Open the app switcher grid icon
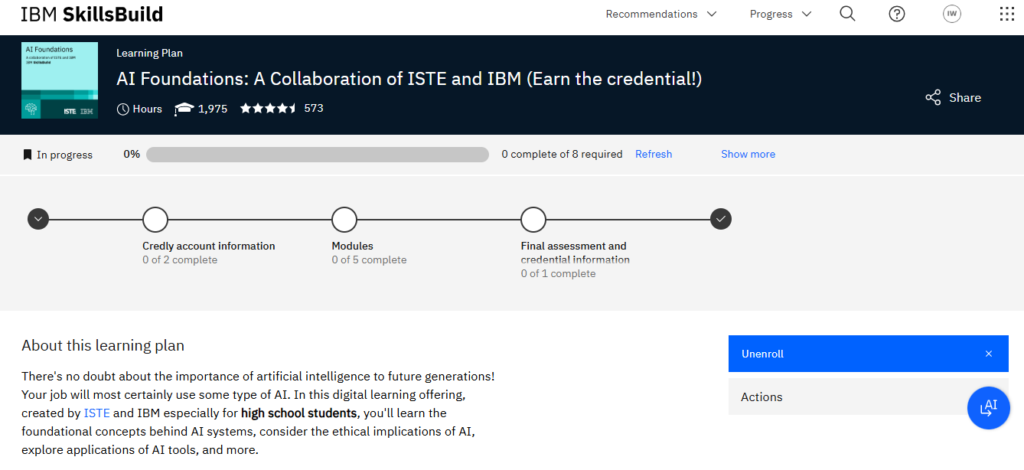1024x470 pixels. coord(1006,14)
